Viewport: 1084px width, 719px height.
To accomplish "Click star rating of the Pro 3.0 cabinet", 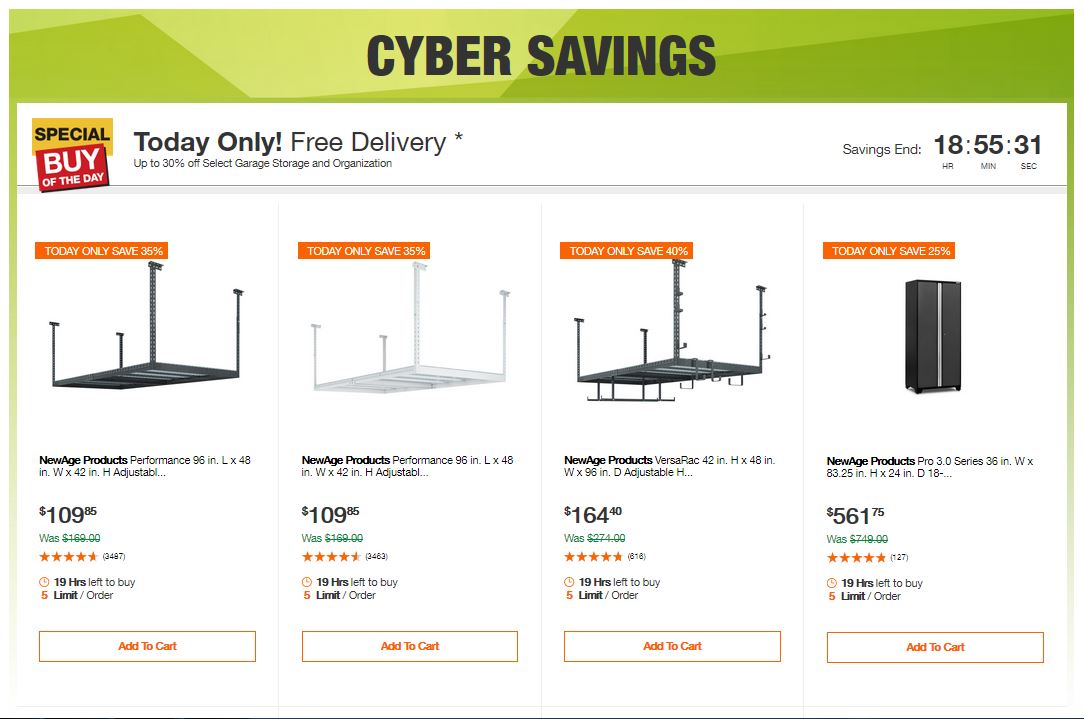I will tap(856, 558).
